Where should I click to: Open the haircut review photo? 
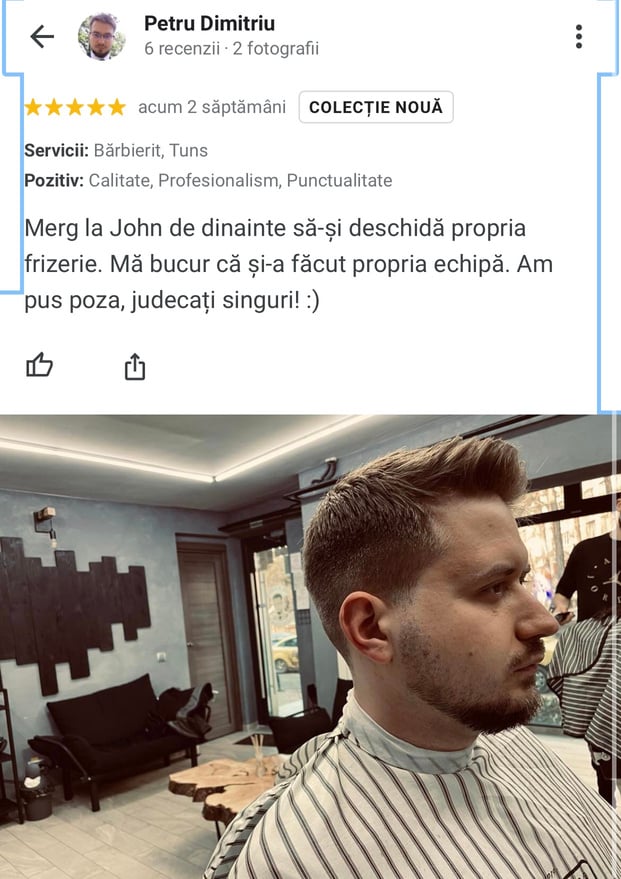[310, 647]
